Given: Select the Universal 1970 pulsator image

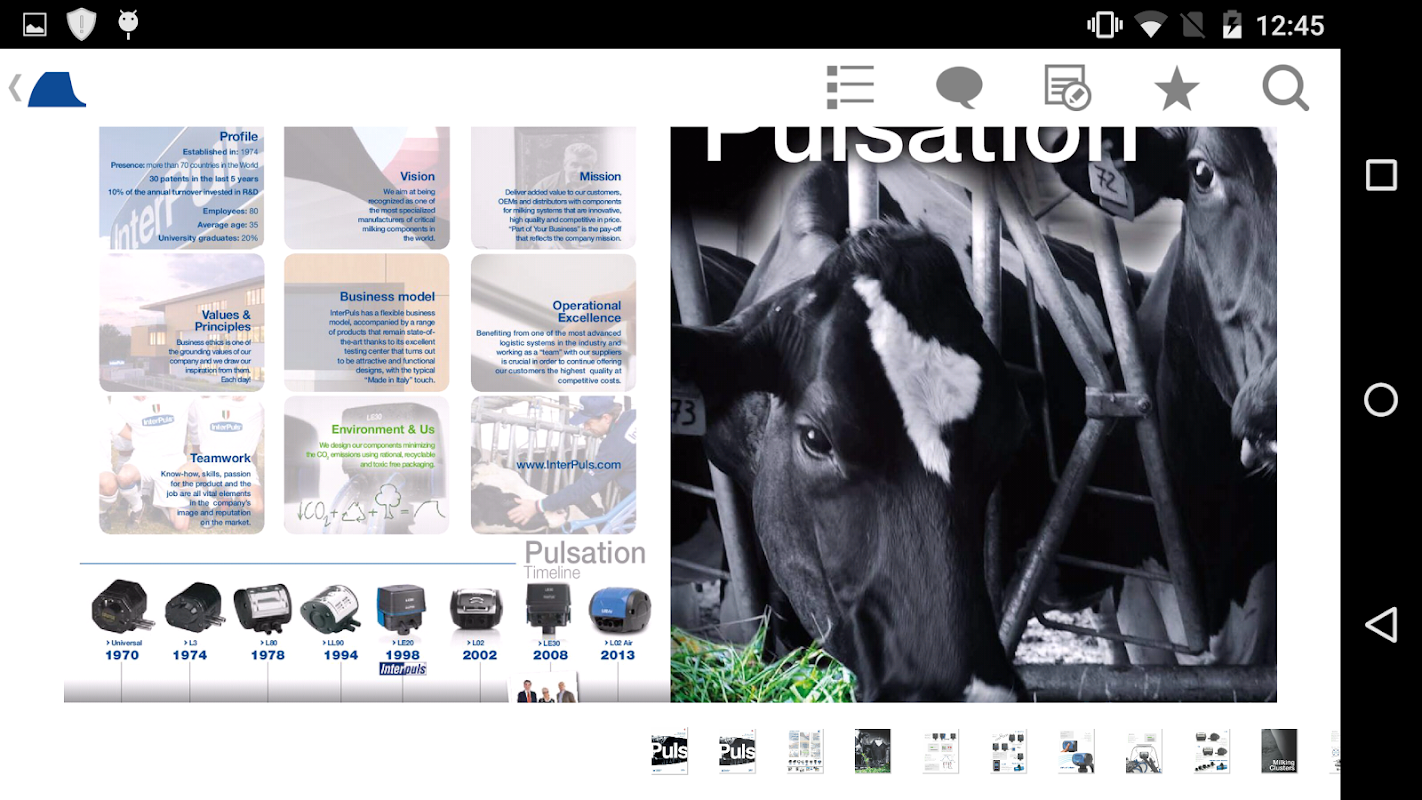Looking at the screenshot, I should [x=122, y=606].
